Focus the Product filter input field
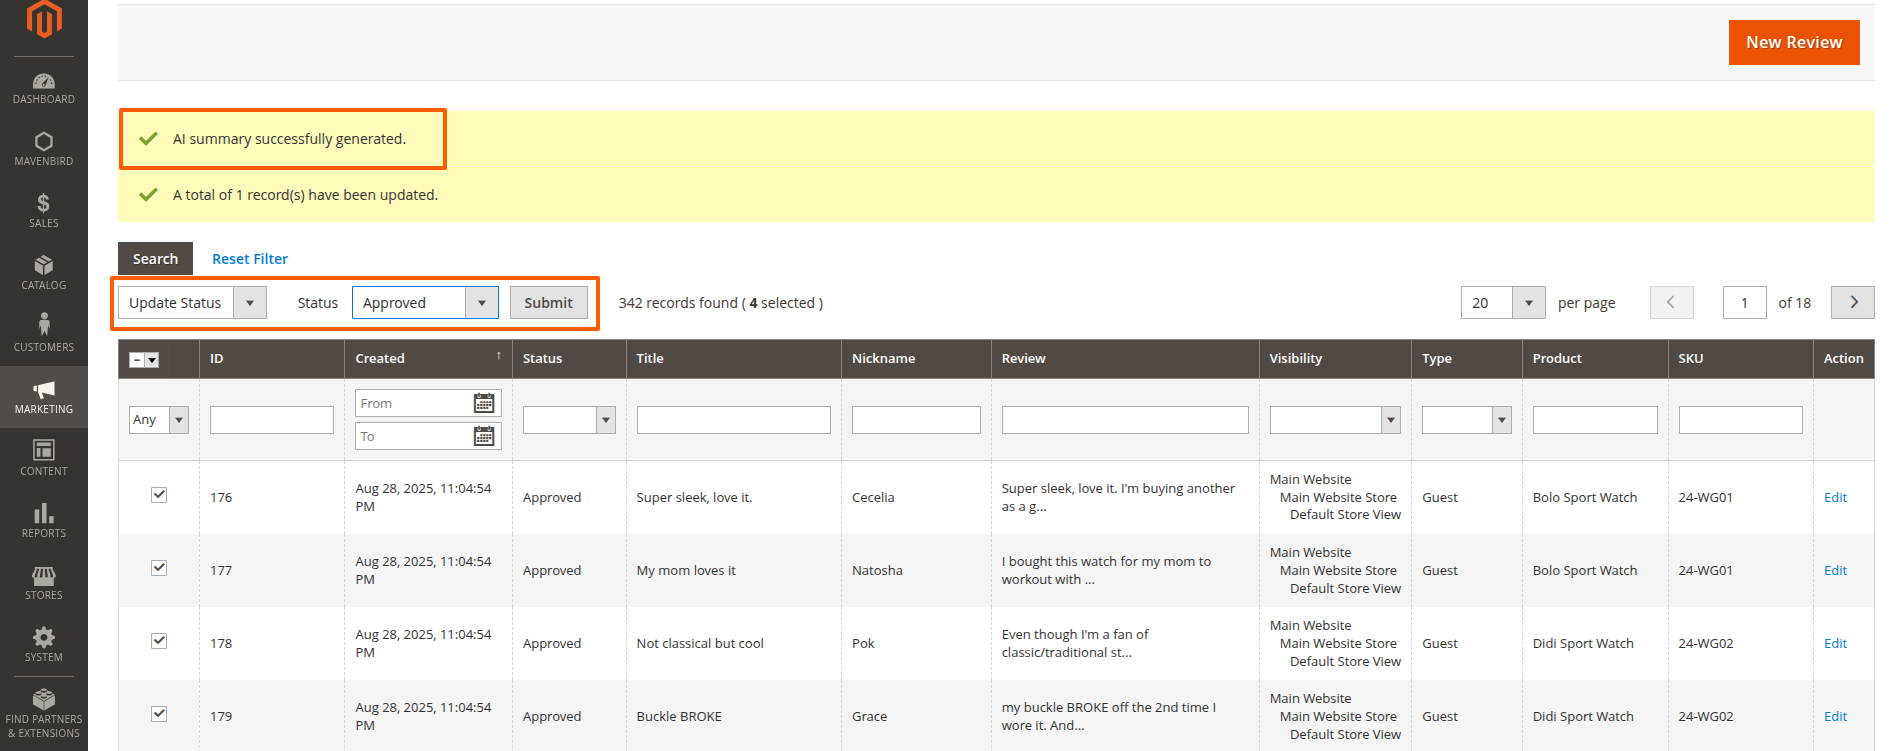The height and width of the screenshot is (751, 1900). 1595,420
